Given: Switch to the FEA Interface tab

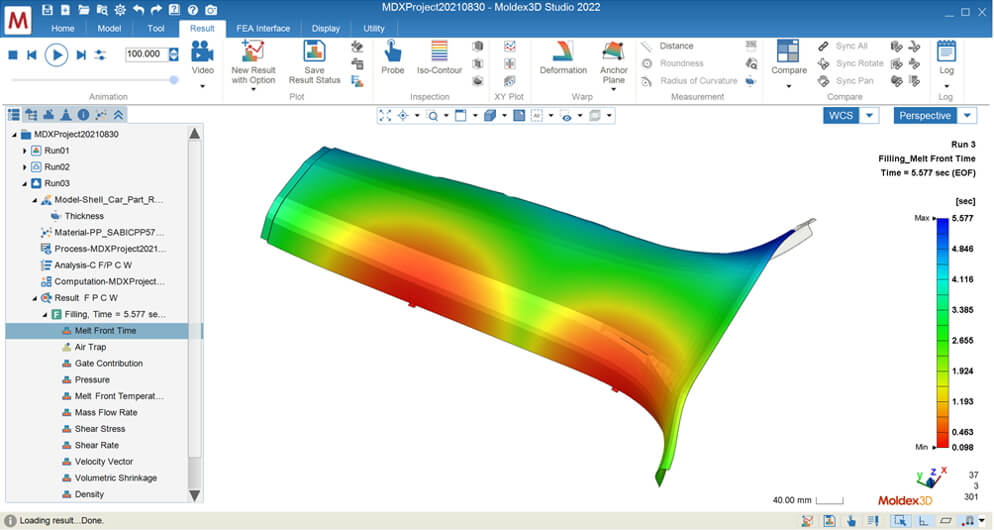Looking at the screenshot, I should click(x=263, y=29).
